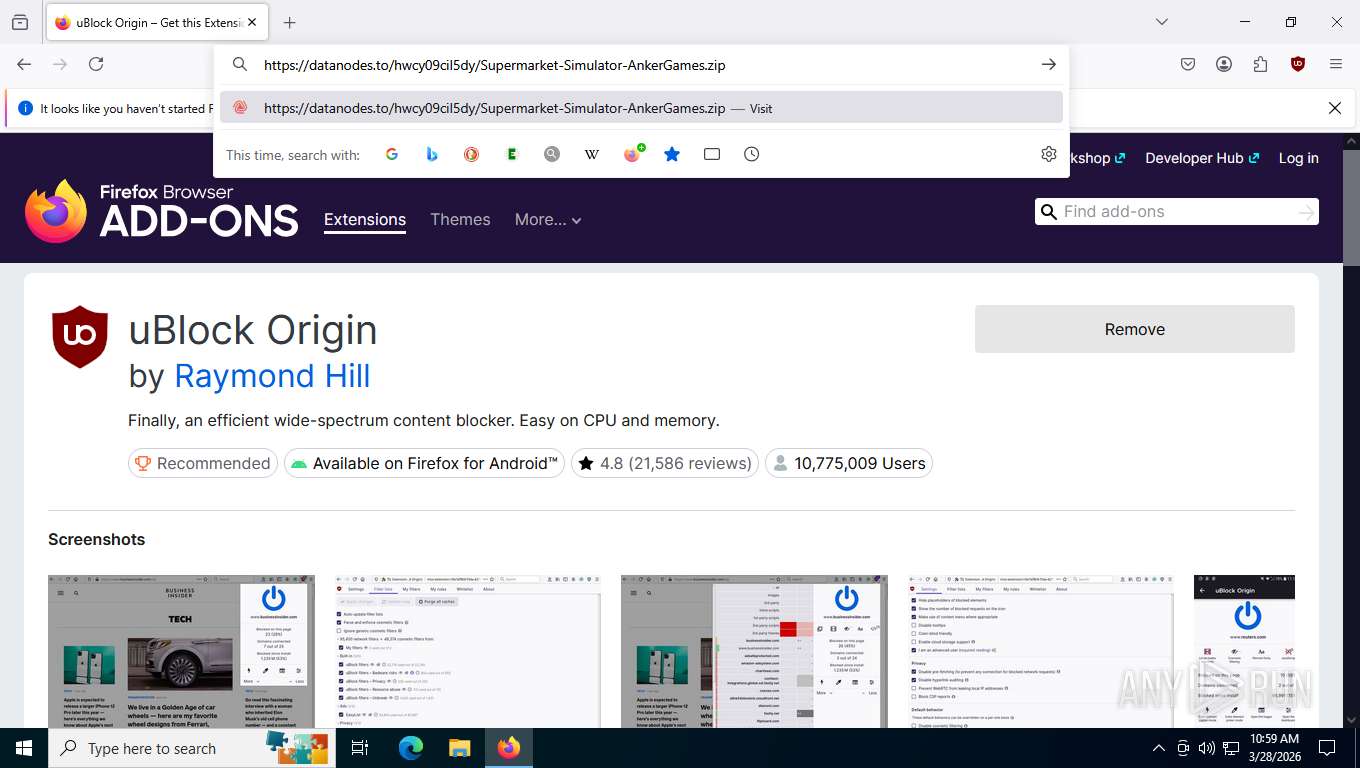Click the taskbar search box
Viewport: 1360px width, 768px height.
(192, 748)
